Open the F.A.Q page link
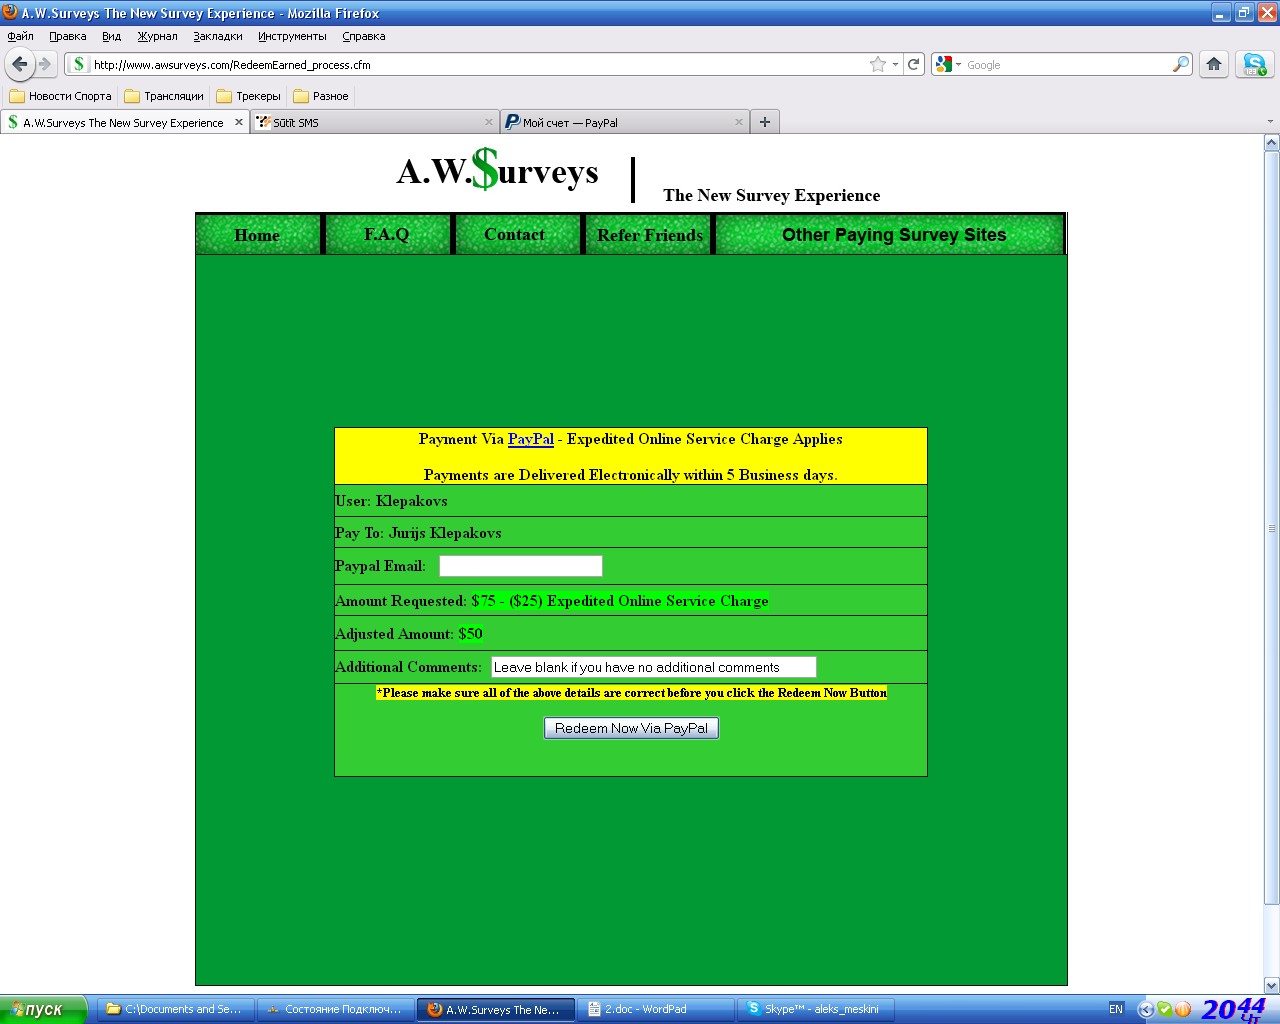Screen dimensions: 1280x1024 point(387,235)
